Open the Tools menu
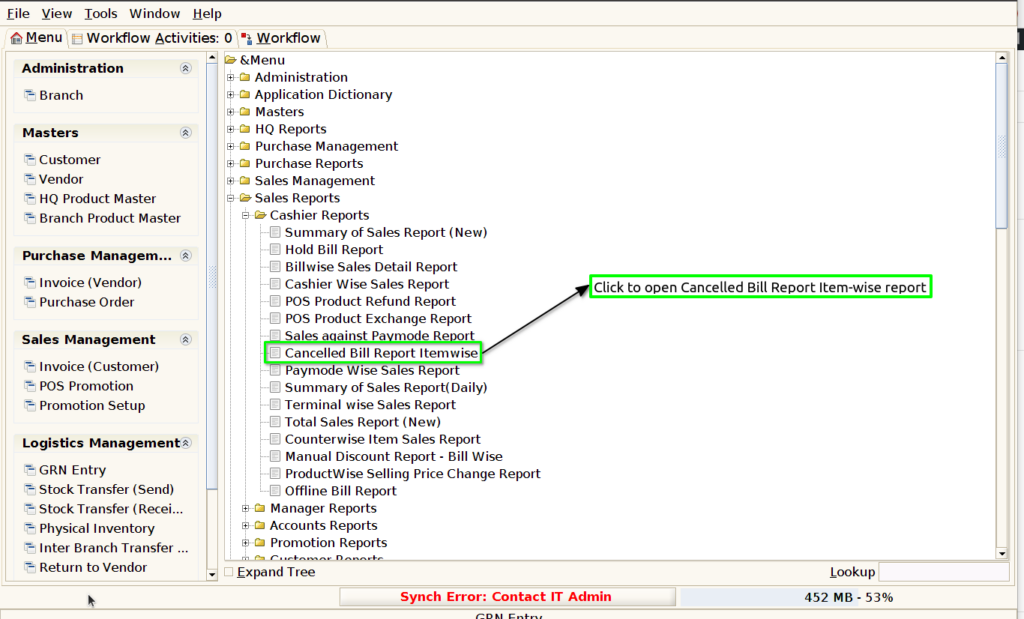 pyautogui.click(x=101, y=13)
